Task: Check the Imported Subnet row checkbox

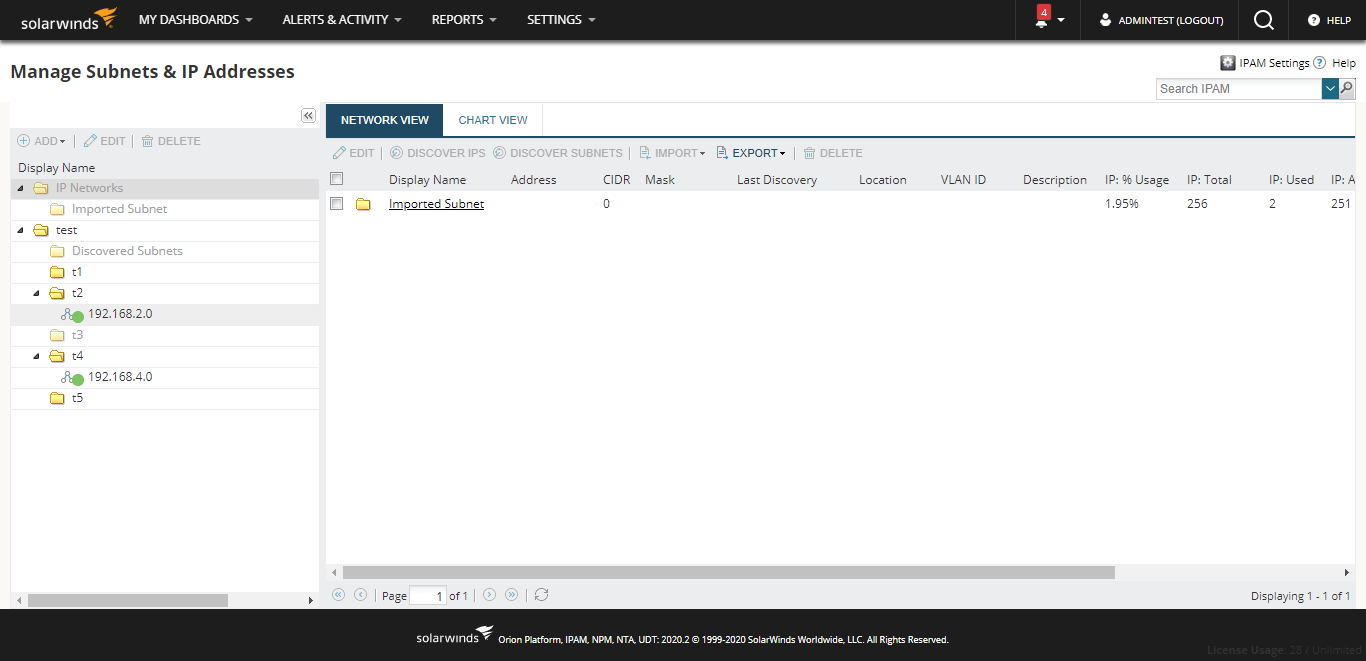Action: [337, 204]
